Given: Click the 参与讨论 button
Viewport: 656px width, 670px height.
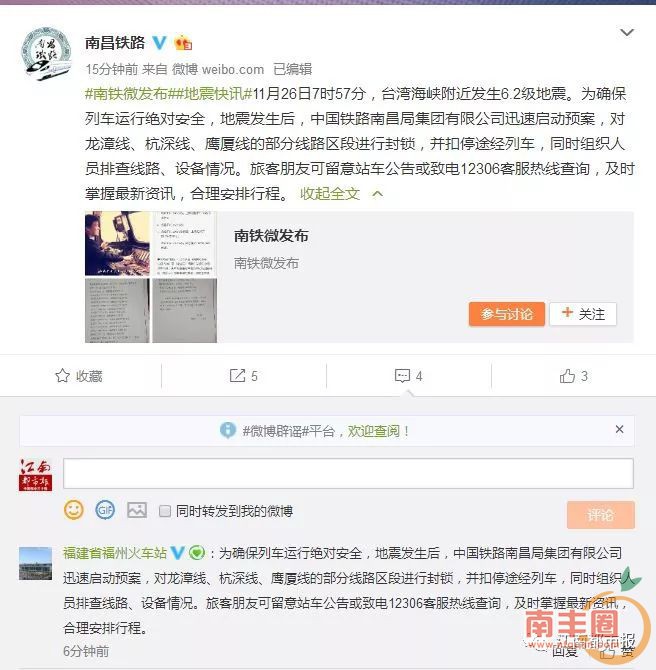Looking at the screenshot, I should point(506,314).
